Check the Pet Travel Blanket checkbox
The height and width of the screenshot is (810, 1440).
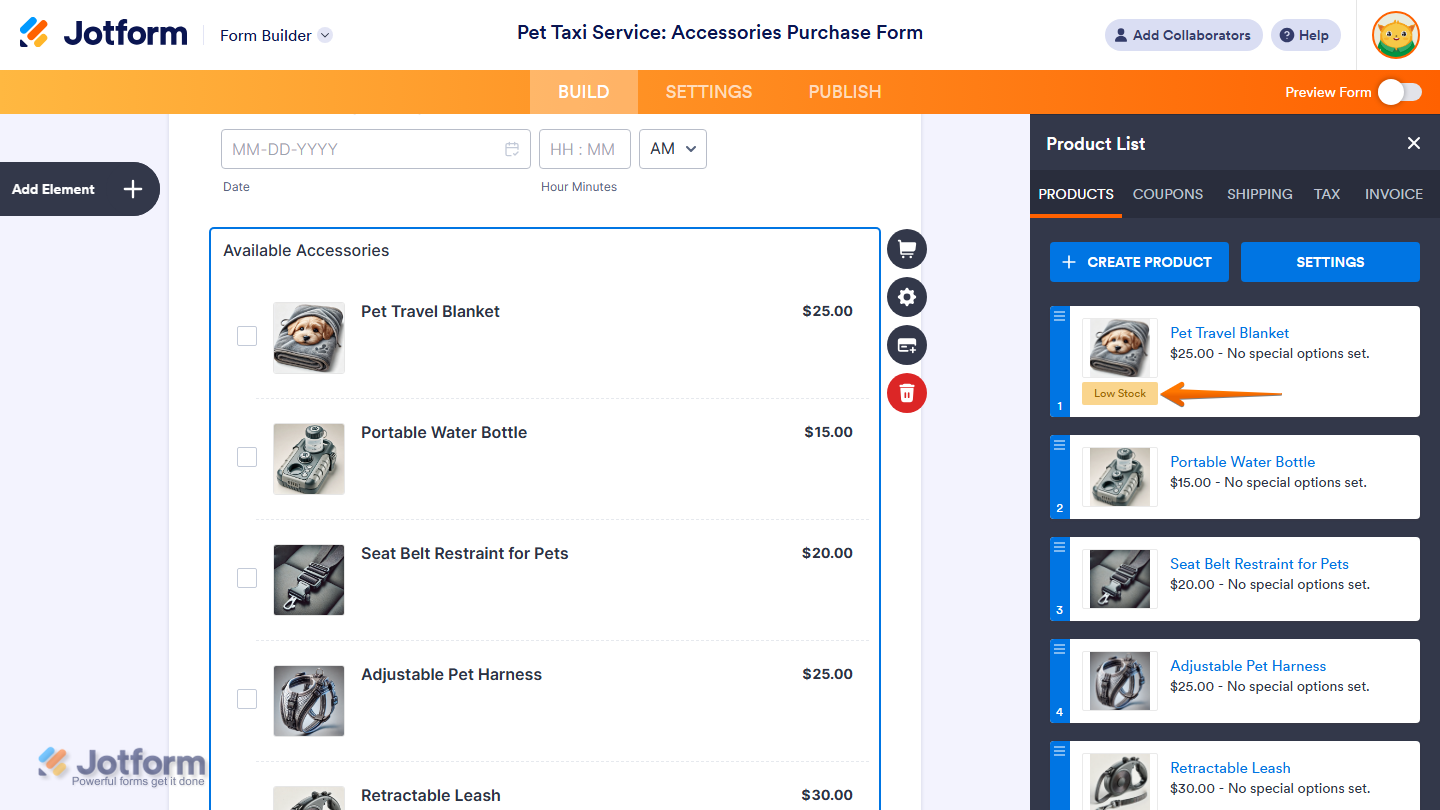247,336
